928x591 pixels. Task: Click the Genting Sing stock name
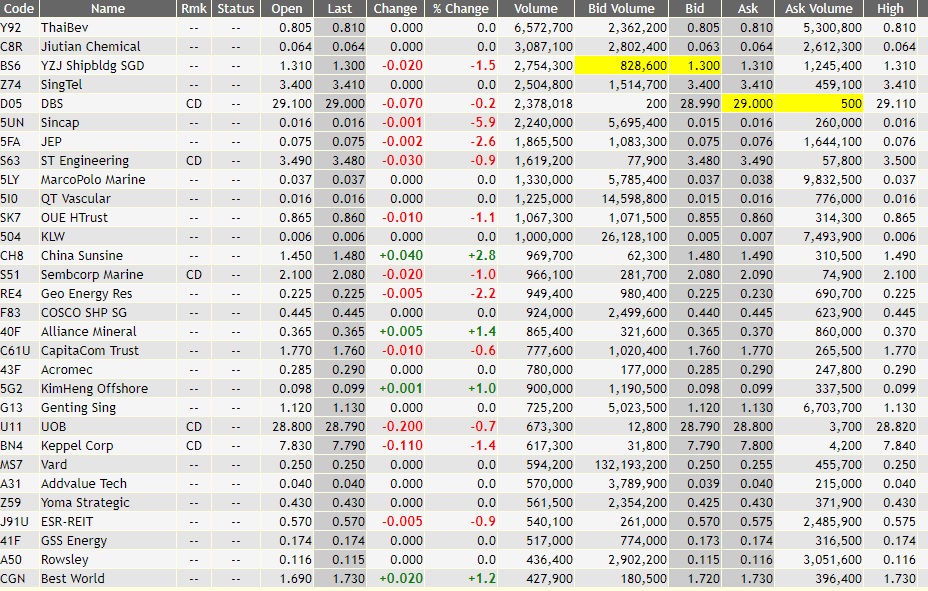tap(78, 408)
